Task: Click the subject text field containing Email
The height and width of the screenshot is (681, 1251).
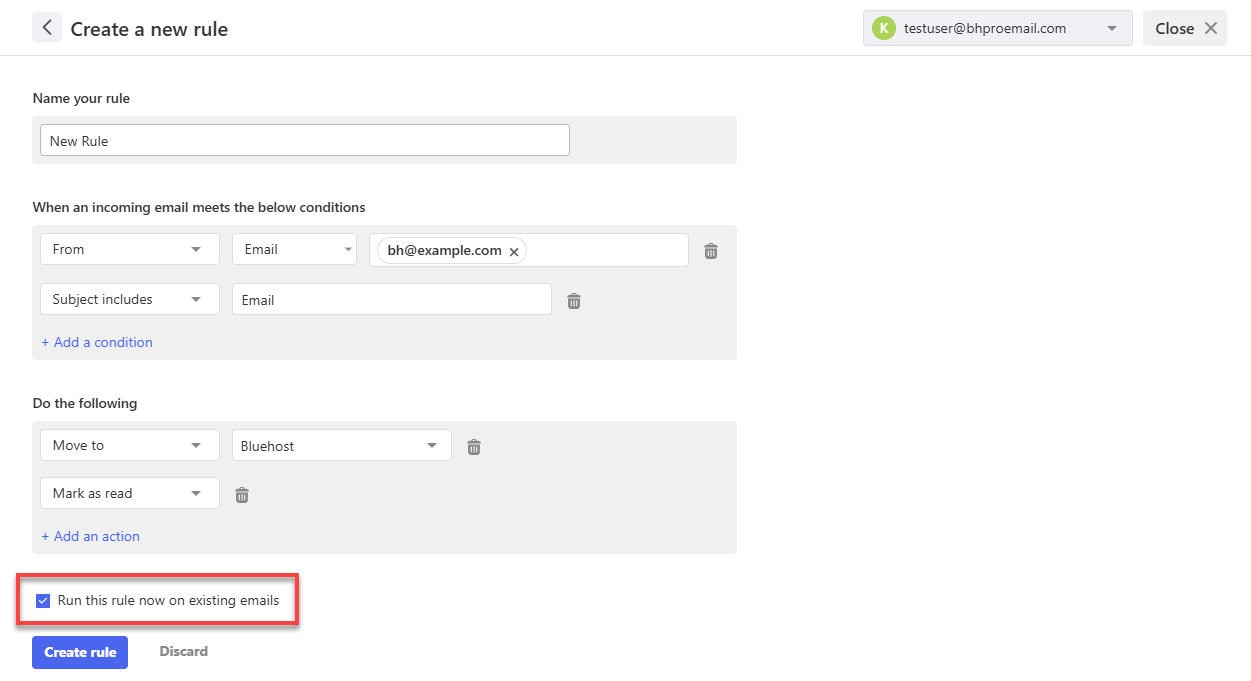Action: [392, 299]
